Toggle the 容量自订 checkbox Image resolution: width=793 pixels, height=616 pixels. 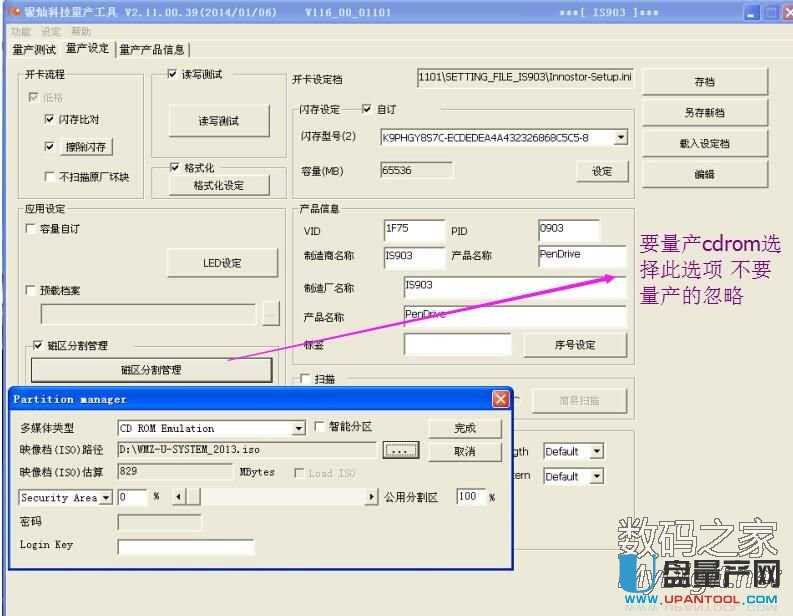[x=31, y=229]
